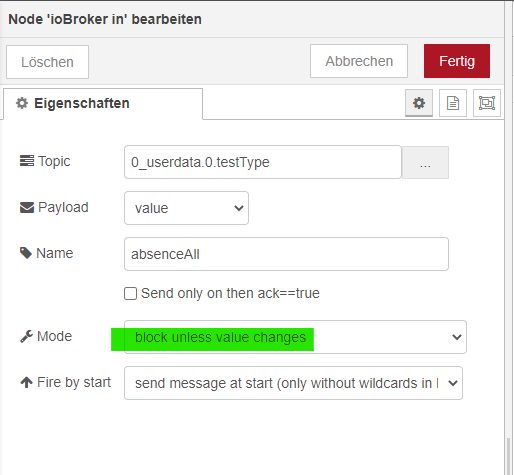Expand the Mode dropdown list
Screen dimensions: 514x475
click(295, 337)
